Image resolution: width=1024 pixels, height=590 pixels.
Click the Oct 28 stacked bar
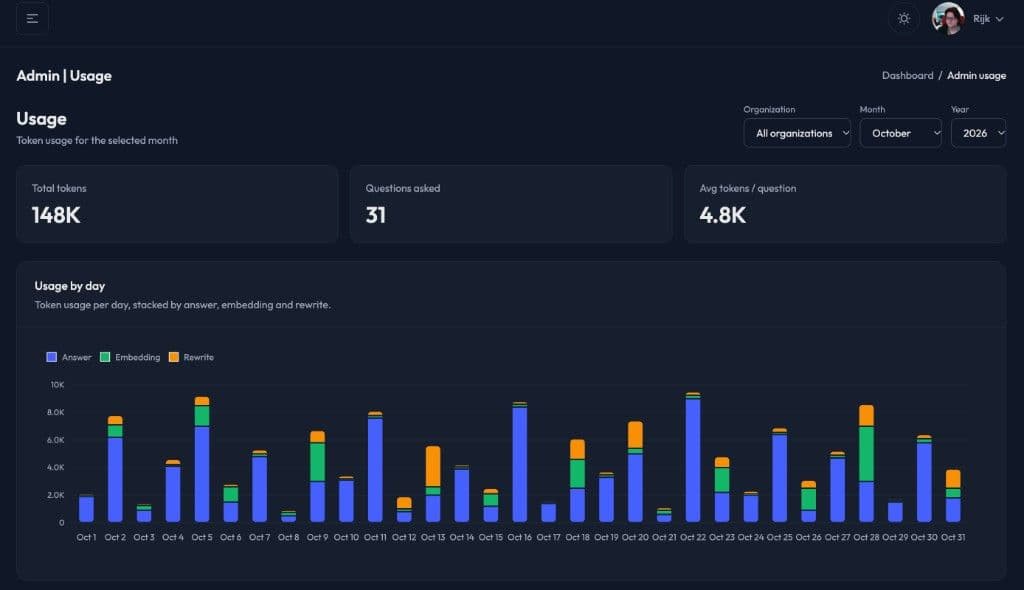(x=866, y=463)
